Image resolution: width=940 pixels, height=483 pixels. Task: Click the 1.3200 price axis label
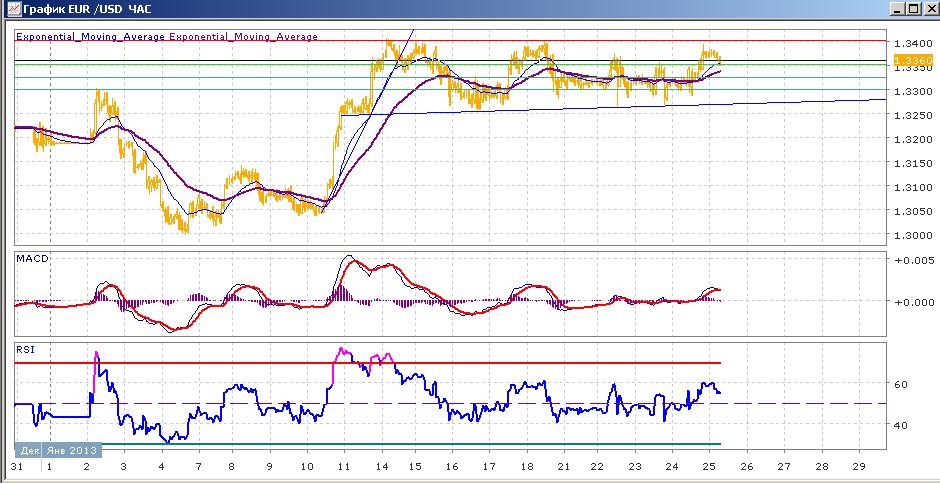coord(913,139)
